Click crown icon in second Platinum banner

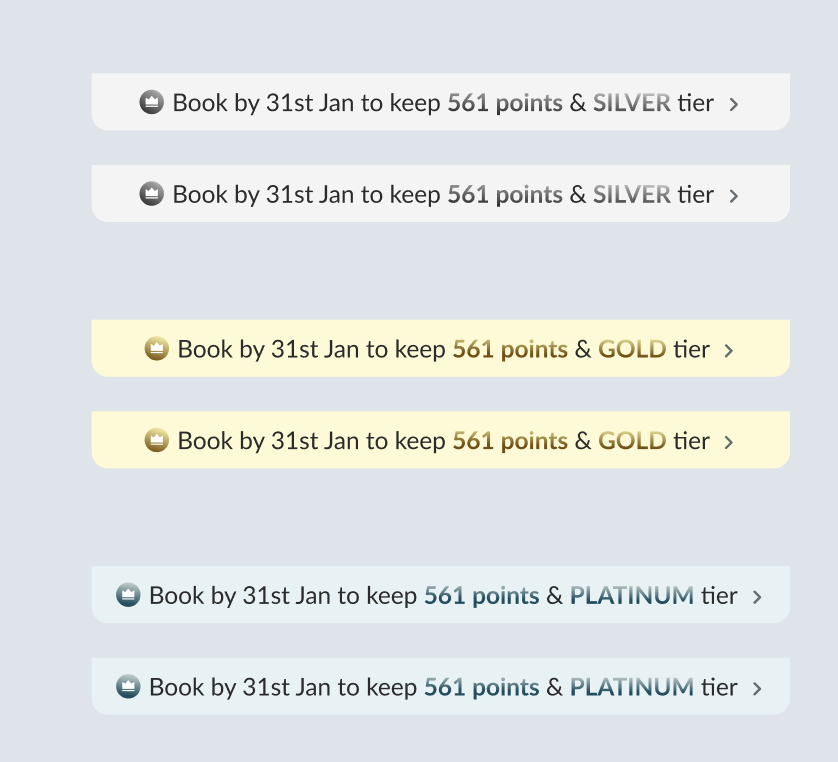[x=128, y=686]
